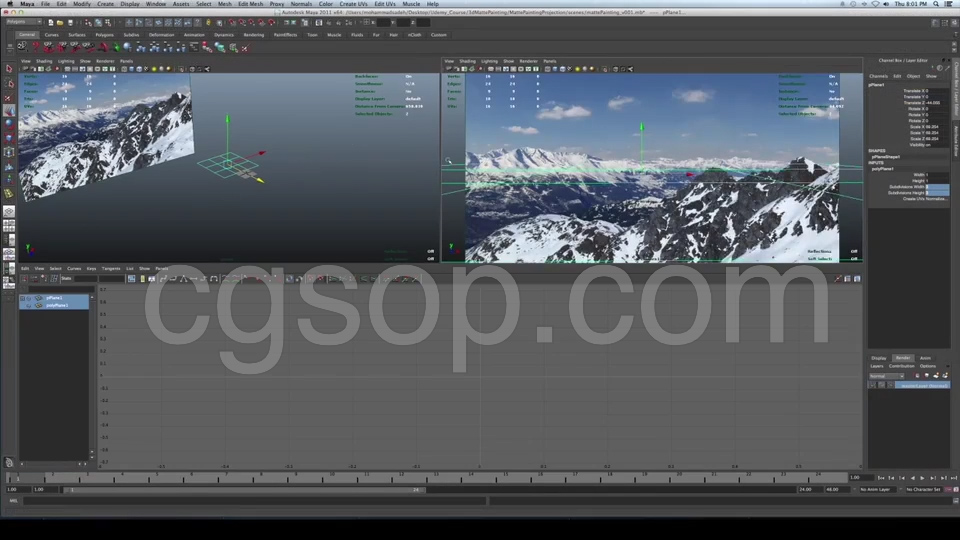Select the Scale X channel value
The height and width of the screenshot is (540, 960).
(936, 127)
